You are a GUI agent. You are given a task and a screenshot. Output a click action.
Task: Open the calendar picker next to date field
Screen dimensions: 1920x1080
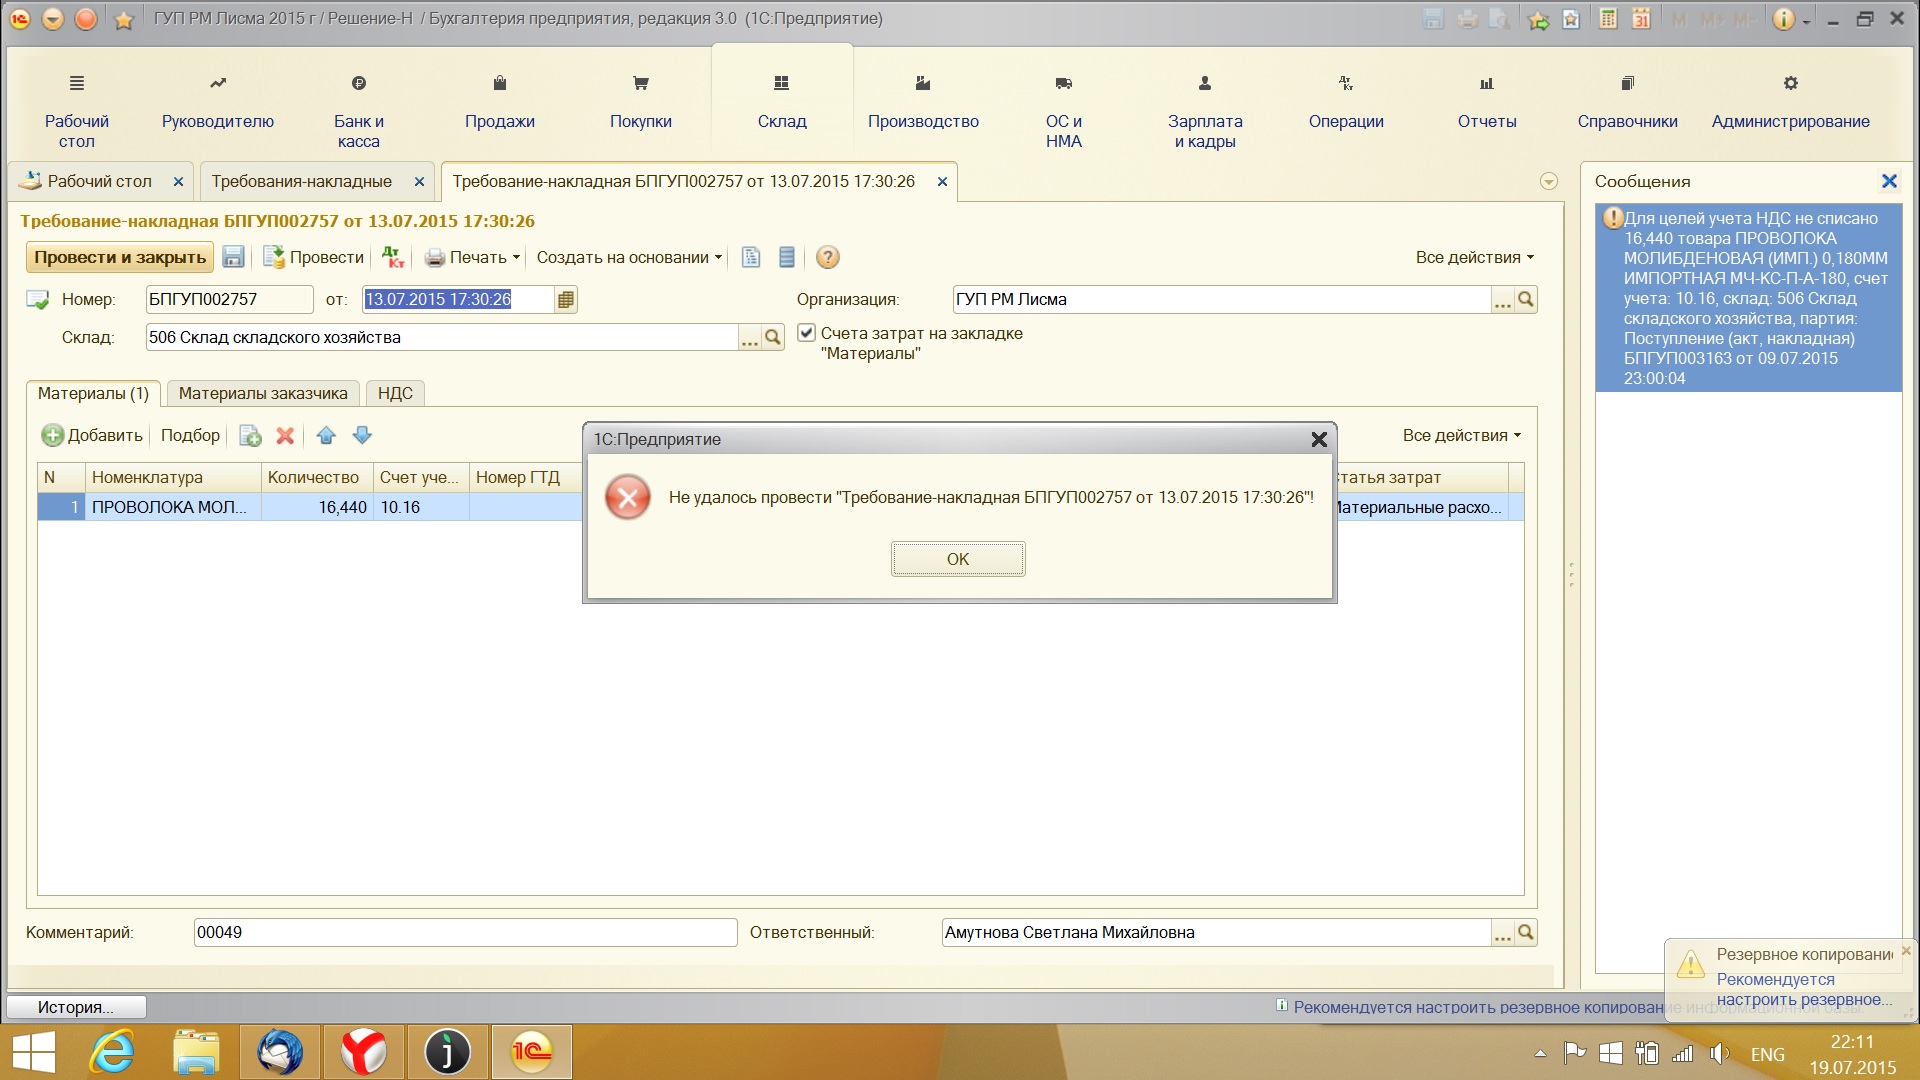[566, 299]
